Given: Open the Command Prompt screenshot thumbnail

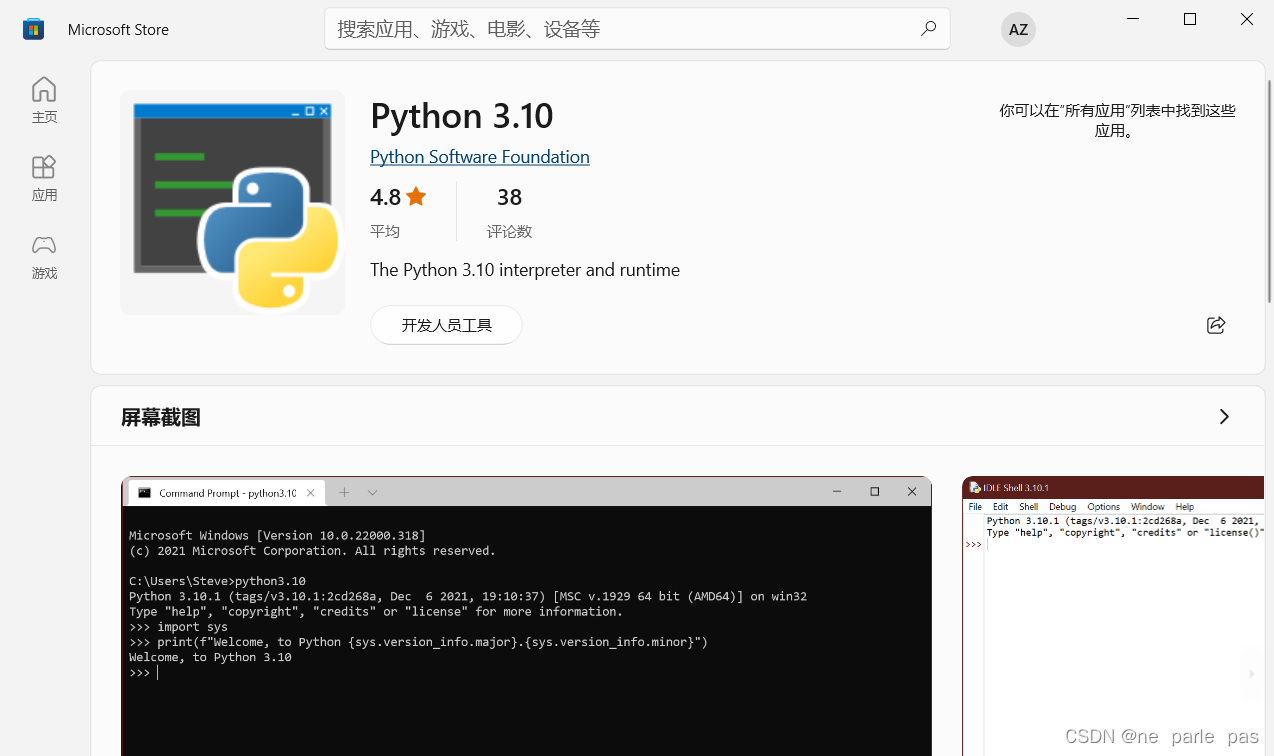Looking at the screenshot, I should pyautogui.click(x=526, y=616).
